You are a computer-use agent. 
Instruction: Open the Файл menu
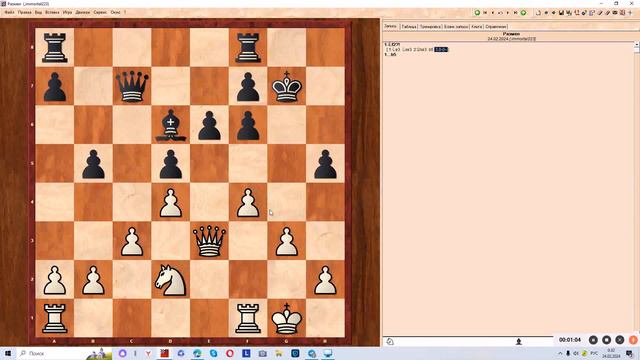(x=9, y=12)
